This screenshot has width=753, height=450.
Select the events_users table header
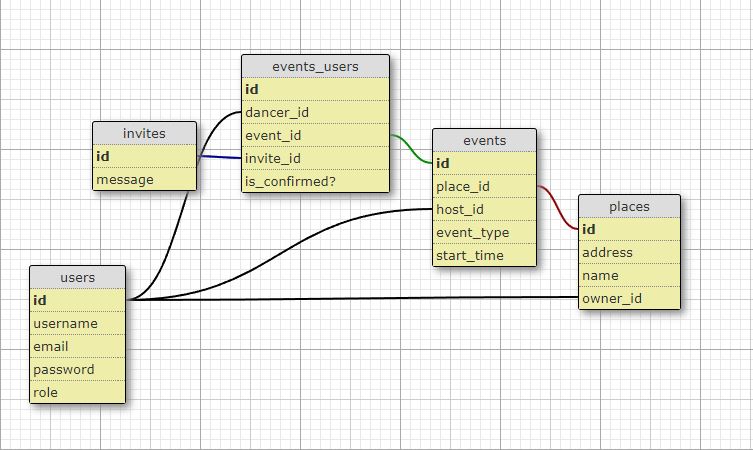(316, 66)
